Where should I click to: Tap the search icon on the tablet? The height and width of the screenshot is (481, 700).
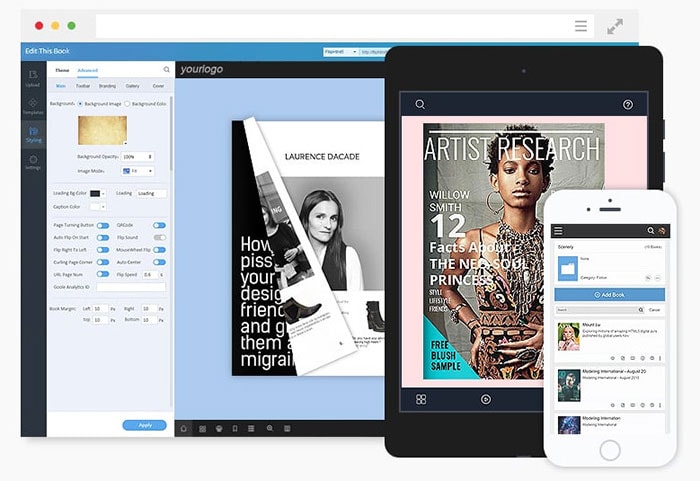pyautogui.click(x=420, y=105)
